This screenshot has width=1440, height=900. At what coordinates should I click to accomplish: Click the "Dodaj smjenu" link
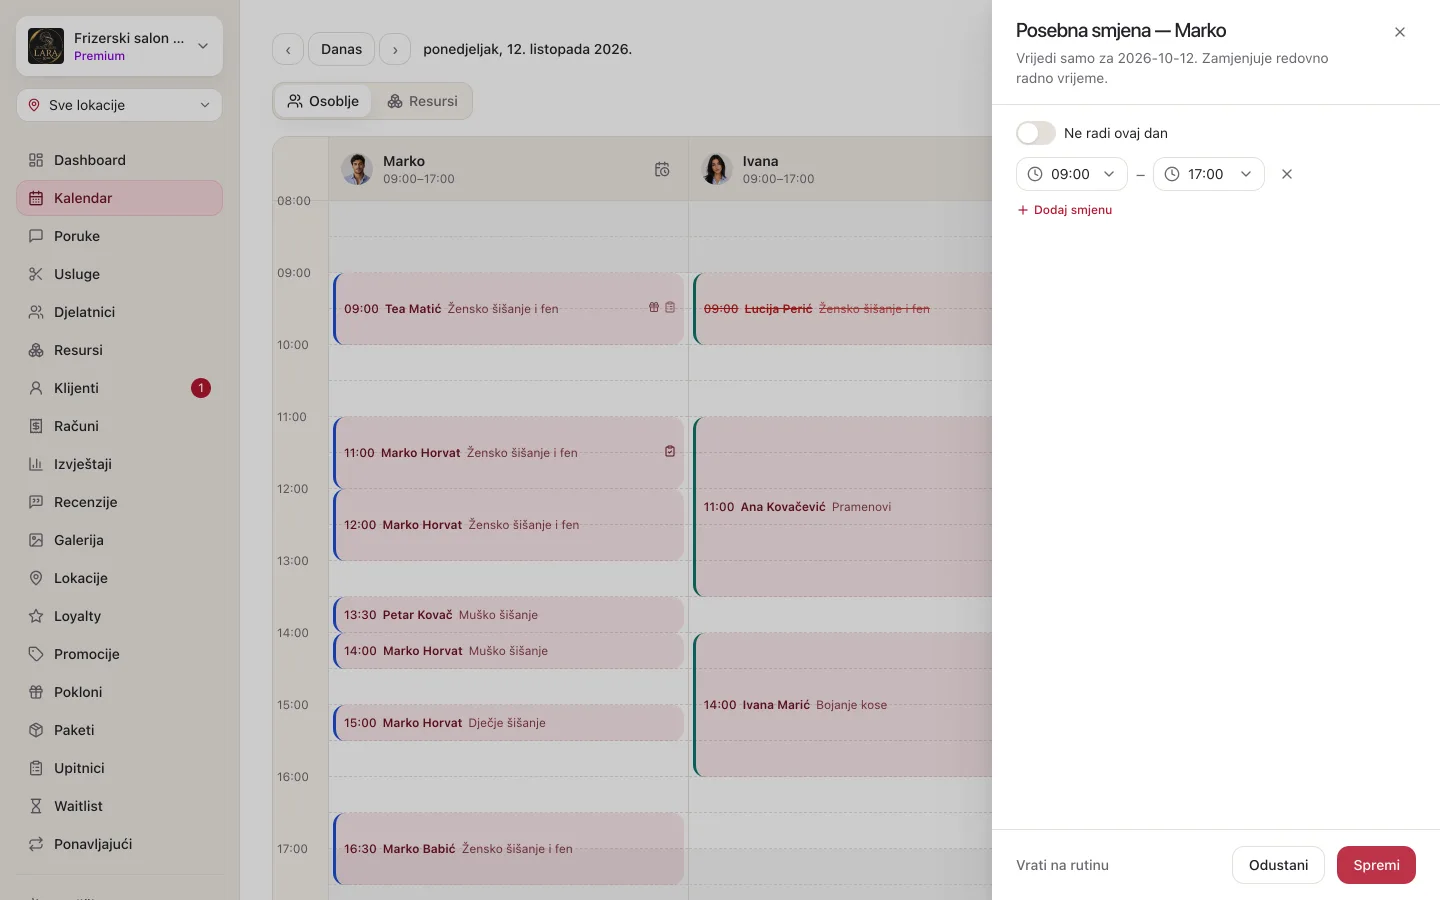(1064, 210)
